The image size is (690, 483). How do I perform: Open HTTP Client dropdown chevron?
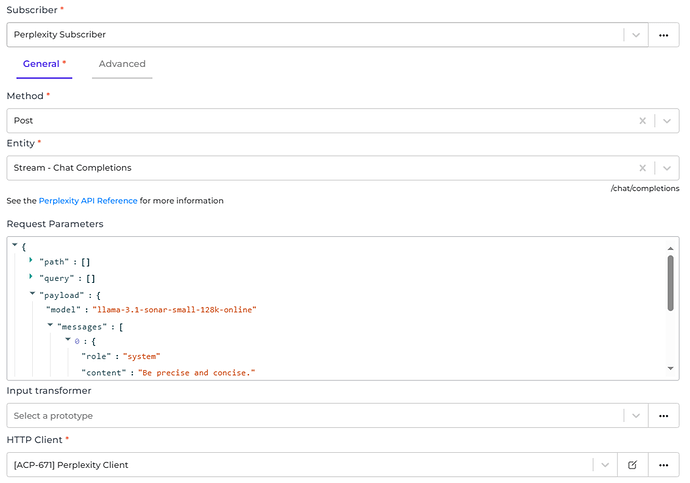click(x=605, y=465)
